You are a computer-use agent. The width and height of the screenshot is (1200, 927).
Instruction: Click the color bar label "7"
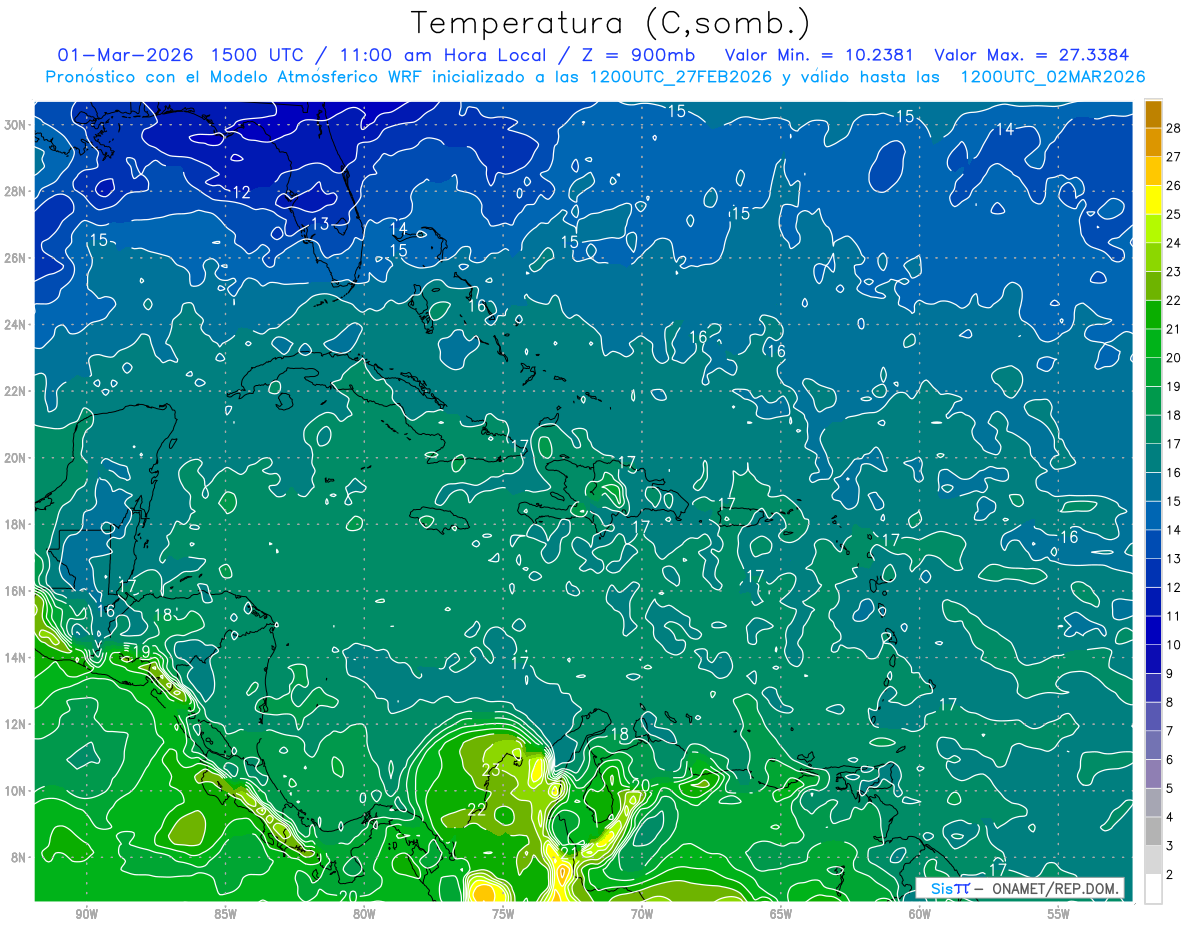(x=1170, y=731)
